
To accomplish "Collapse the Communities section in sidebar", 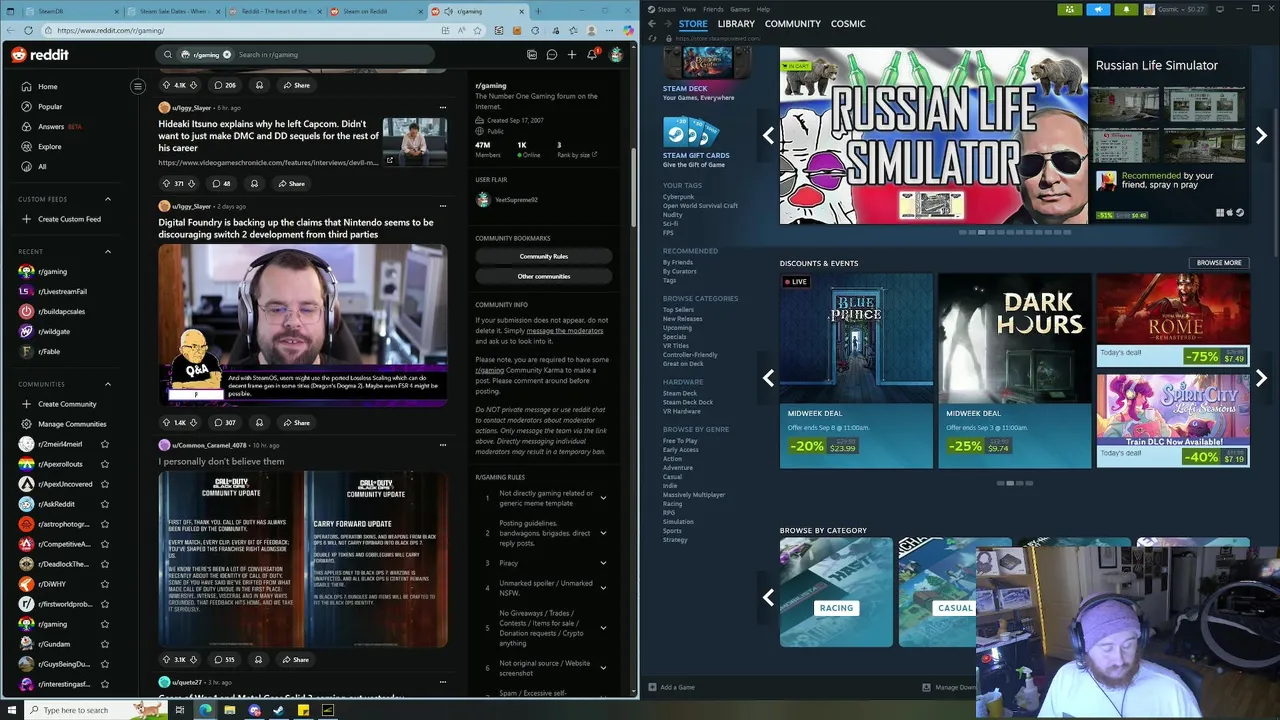I will pyautogui.click(x=108, y=384).
